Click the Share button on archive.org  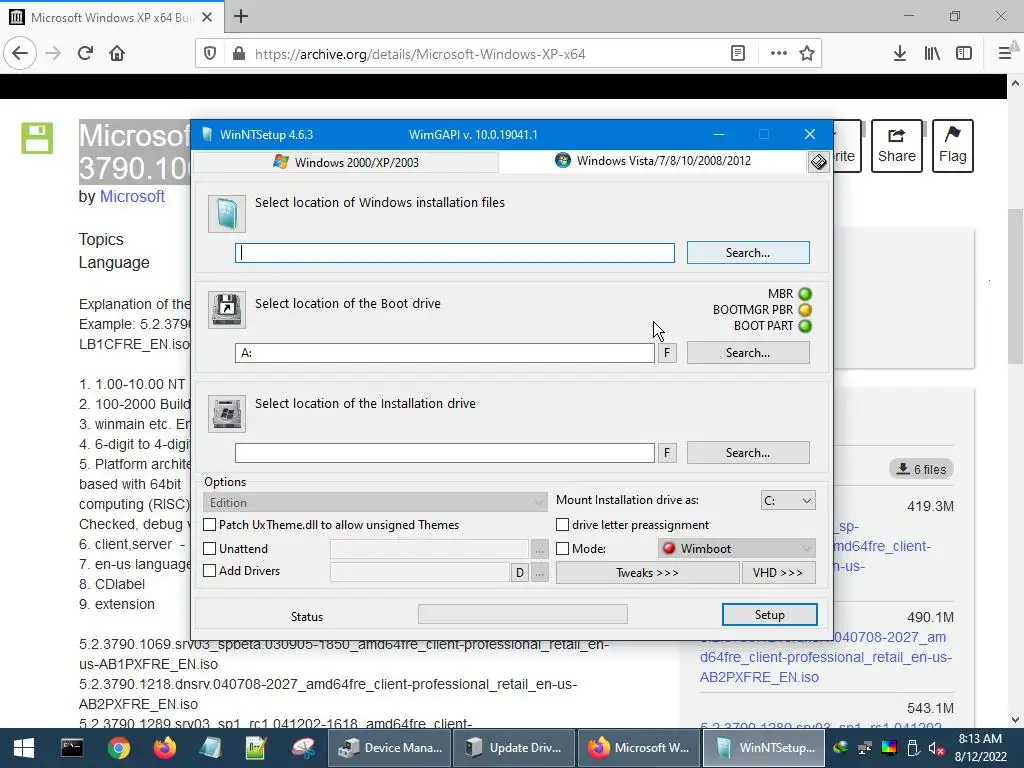click(x=897, y=146)
